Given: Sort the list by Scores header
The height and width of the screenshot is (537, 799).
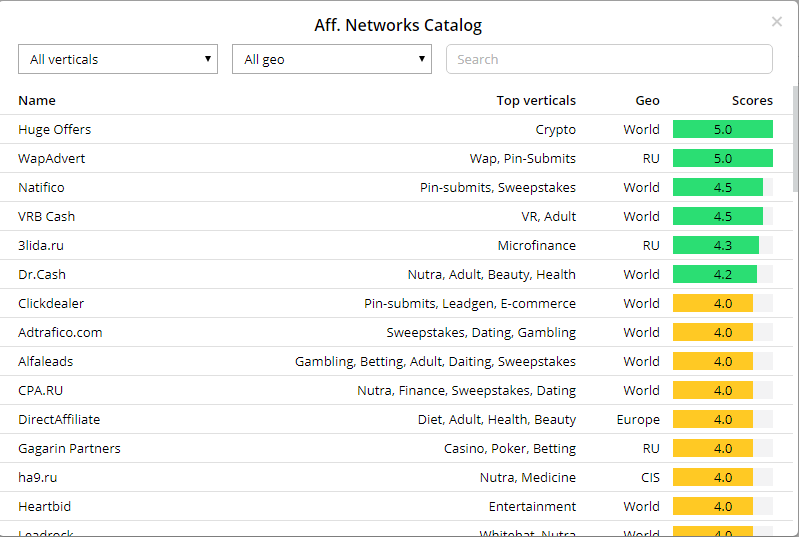Looking at the screenshot, I should (752, 100).
